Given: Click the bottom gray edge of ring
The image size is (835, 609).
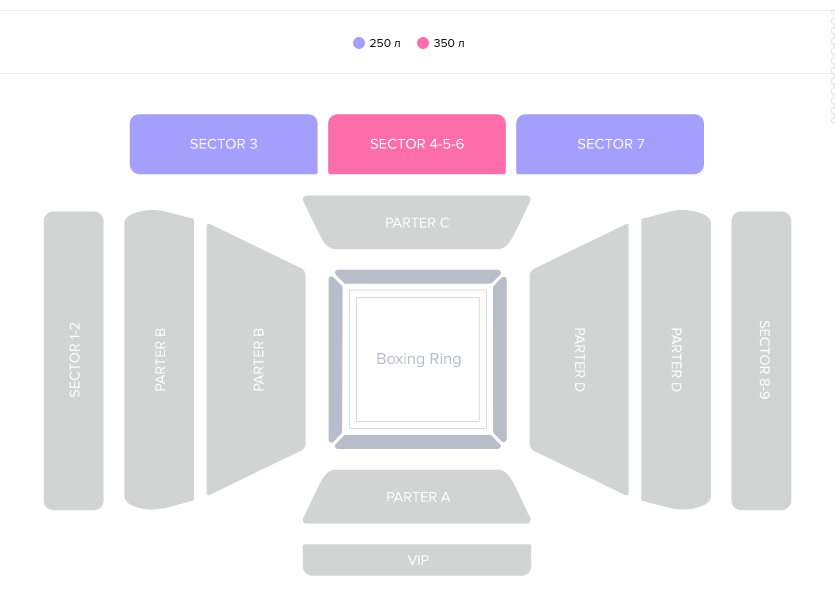Looking at the screenshot, I should pyautogui.click(x=418, y=442).
